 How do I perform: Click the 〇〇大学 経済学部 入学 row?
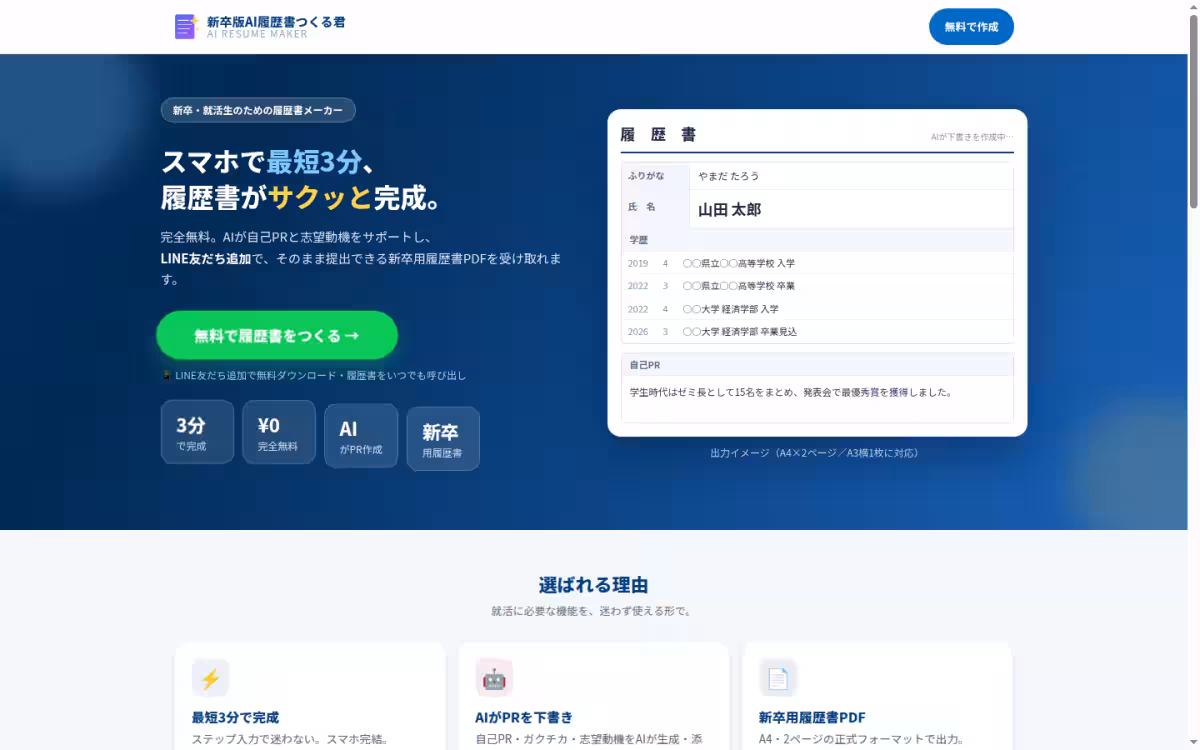(817, 309)
